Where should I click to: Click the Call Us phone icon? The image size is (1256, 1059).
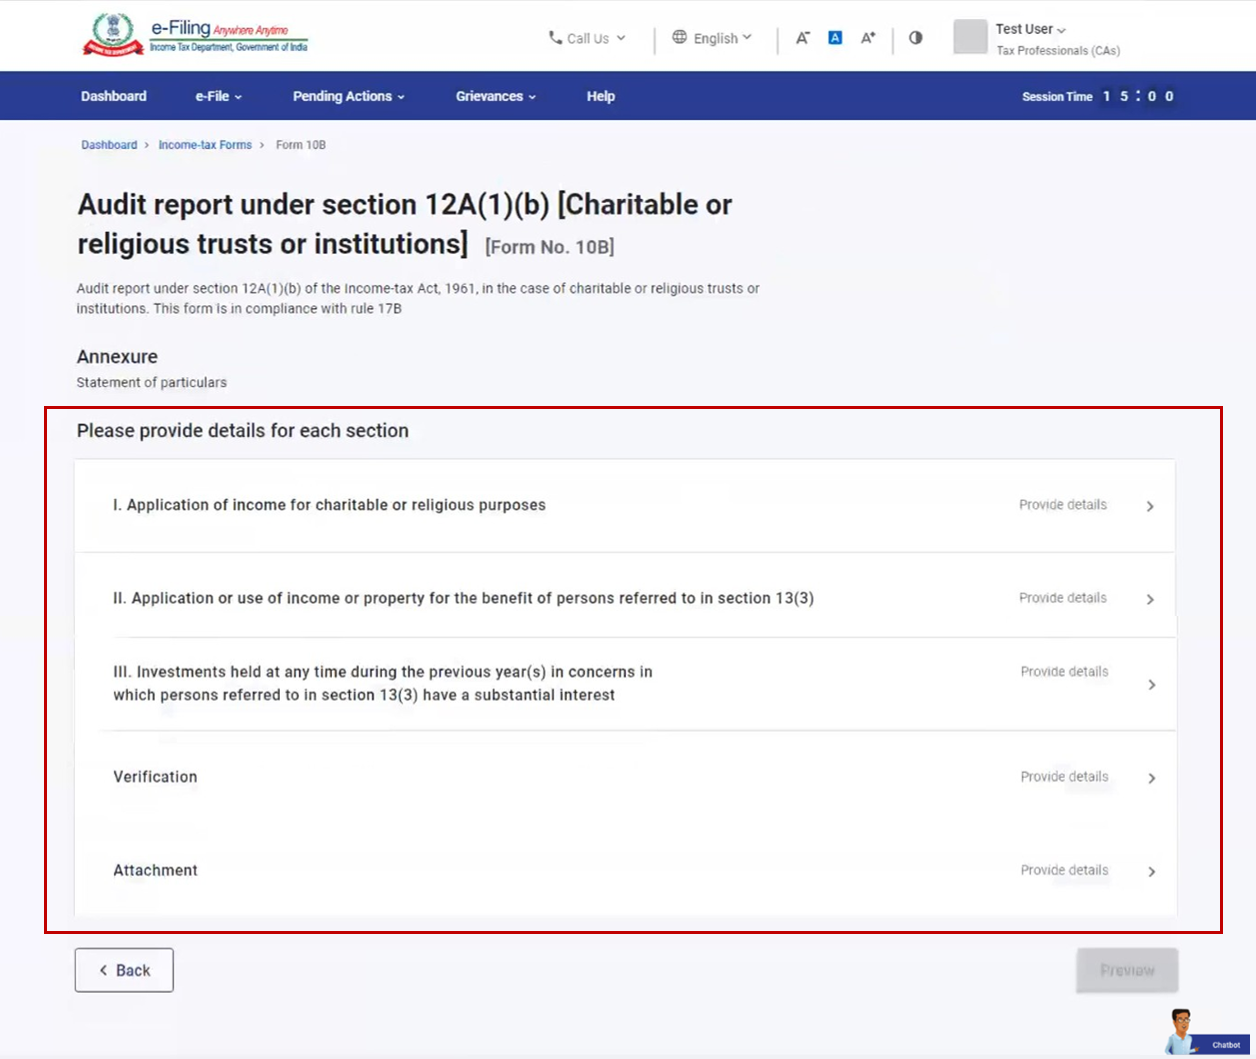554,38
